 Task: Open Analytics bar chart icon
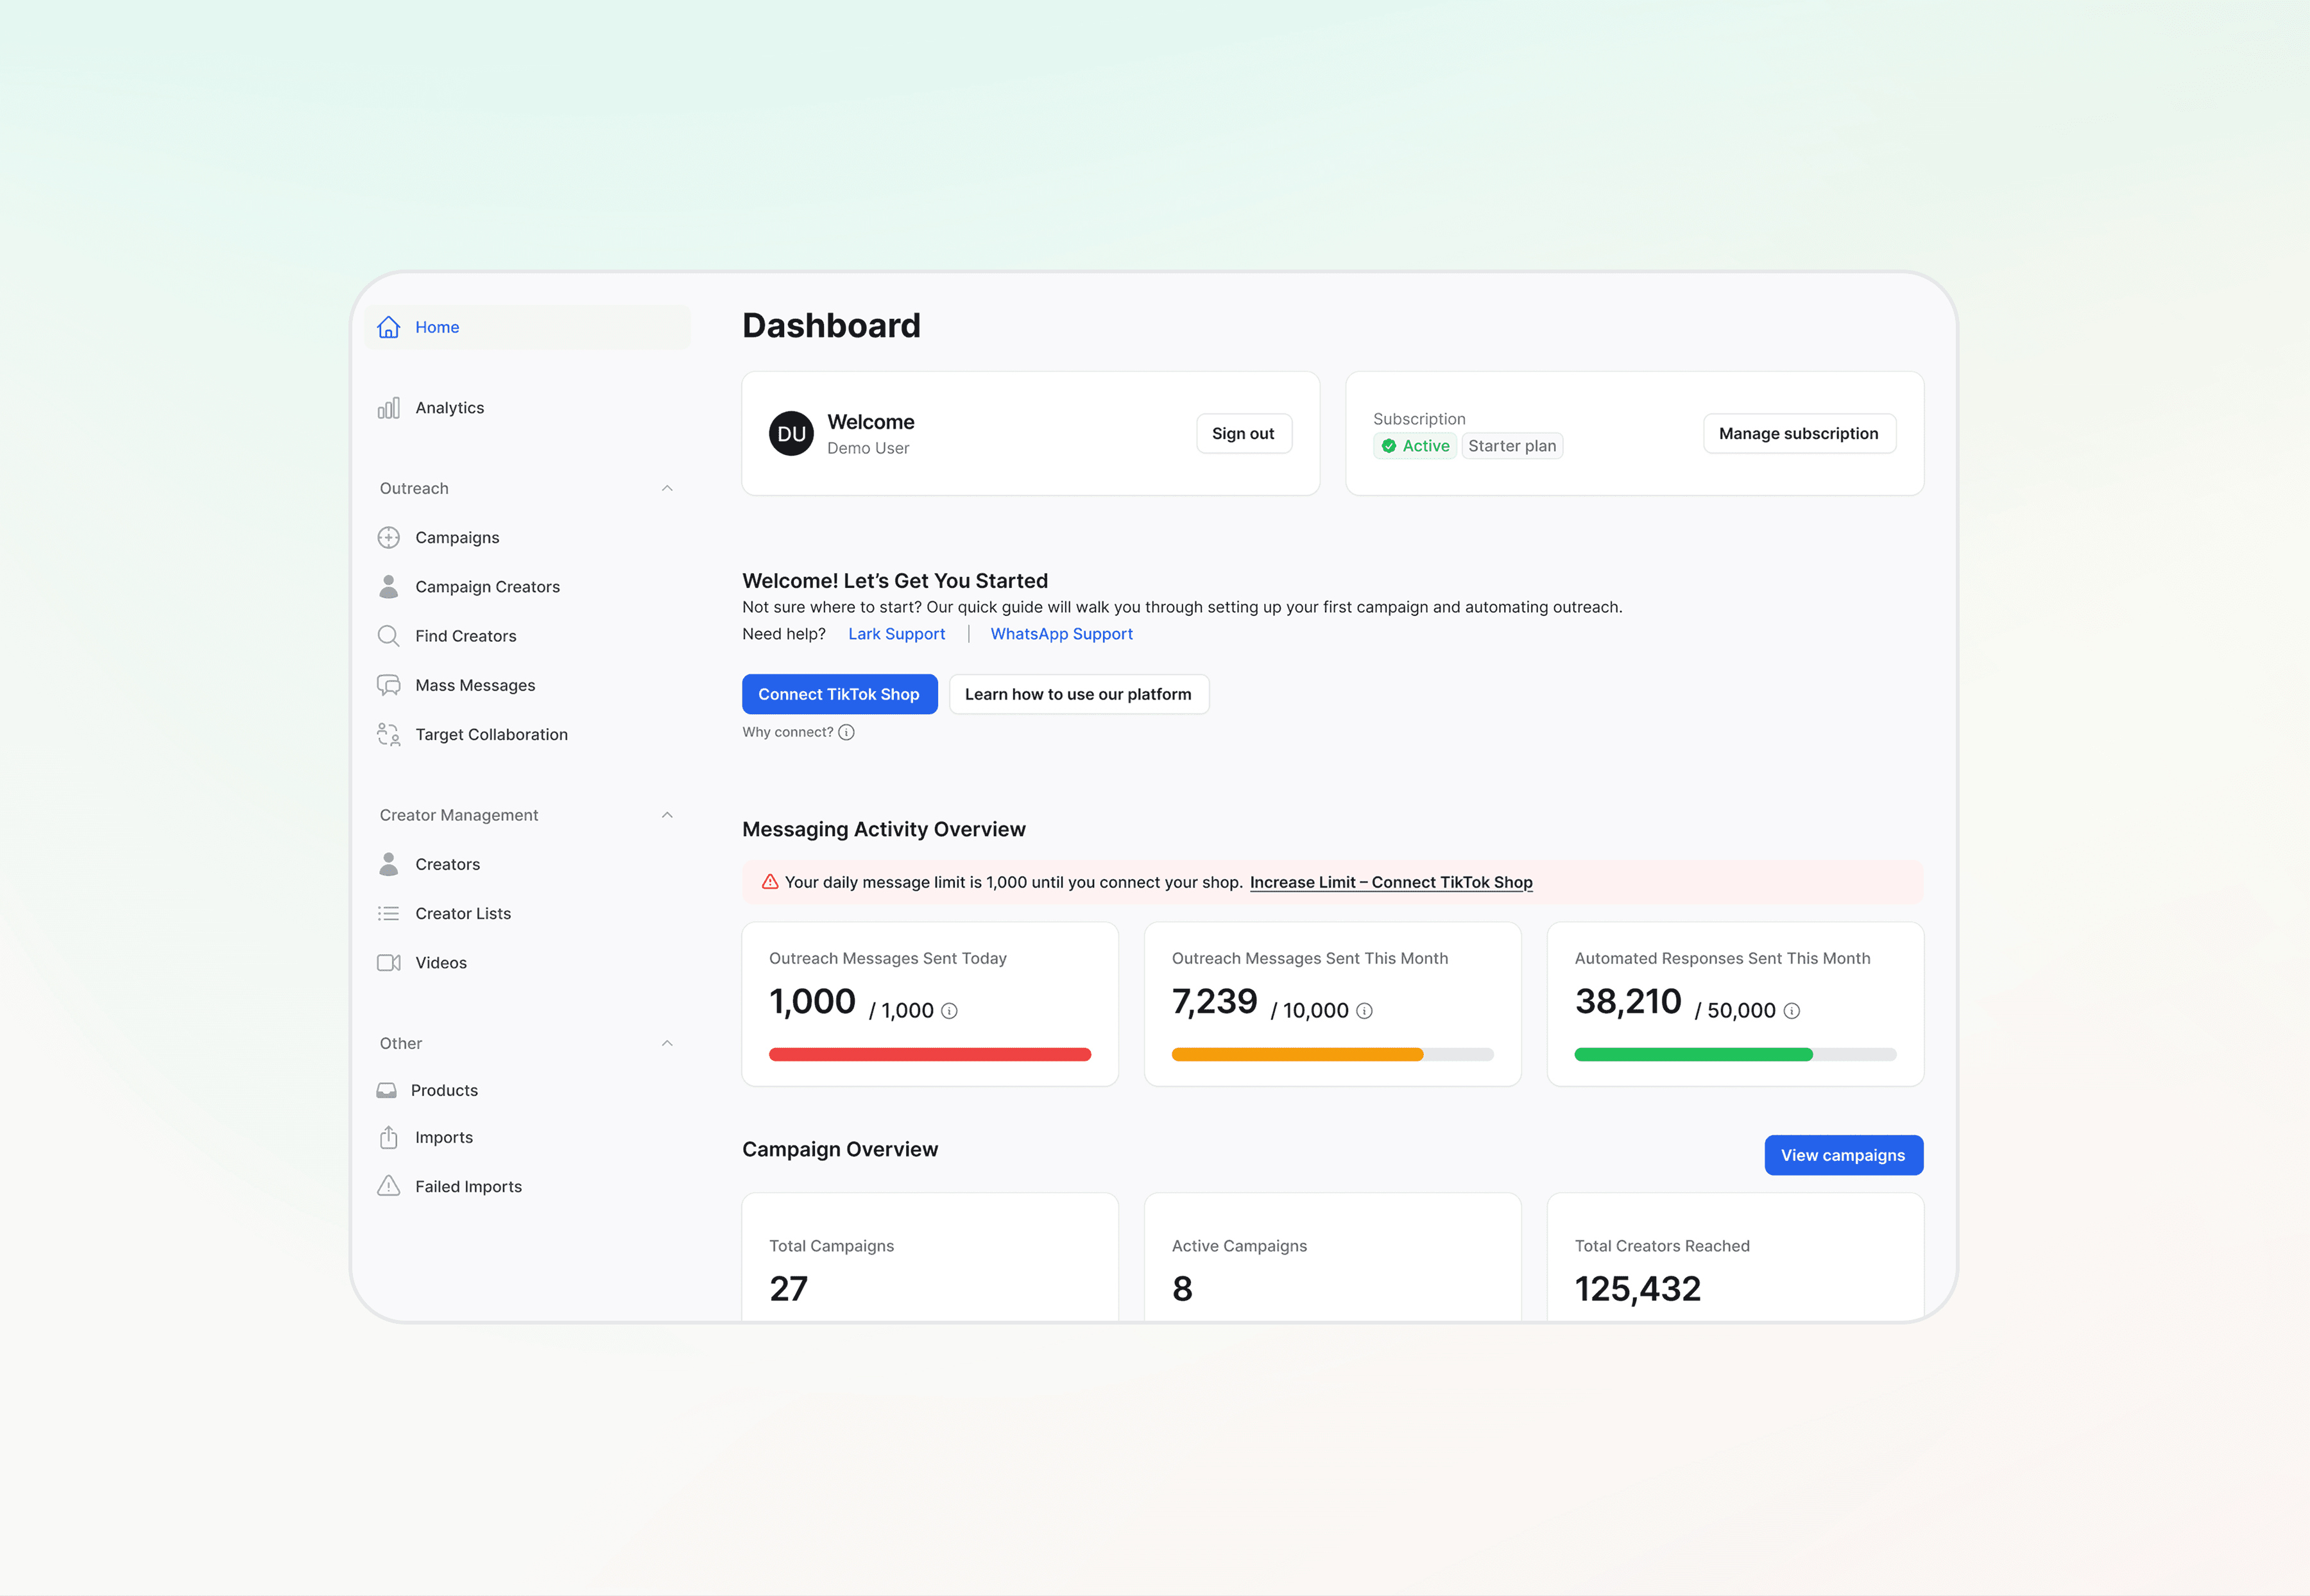pyautogui.click(x=388, y=408)
